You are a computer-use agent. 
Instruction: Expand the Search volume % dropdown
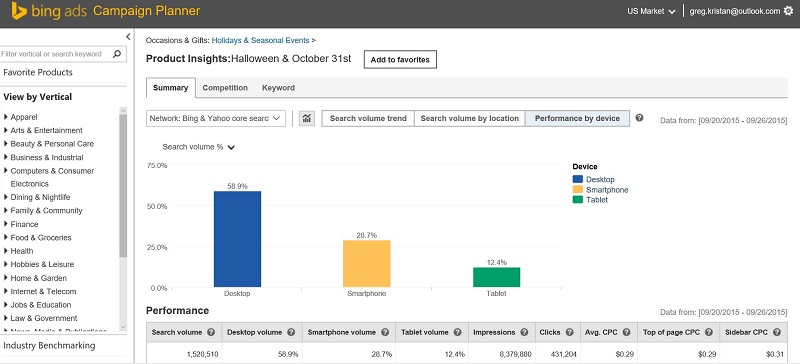198,147
